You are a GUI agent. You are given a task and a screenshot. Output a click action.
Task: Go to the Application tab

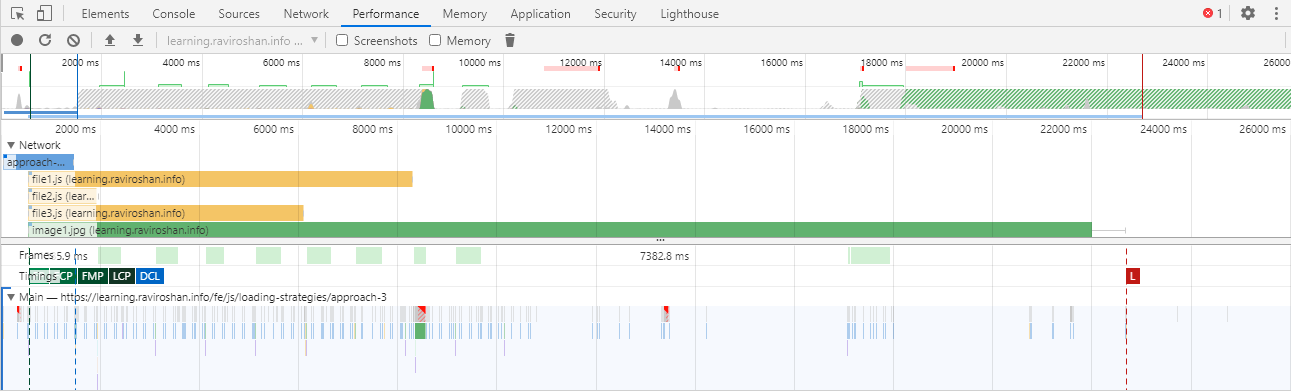coord(540,14)
